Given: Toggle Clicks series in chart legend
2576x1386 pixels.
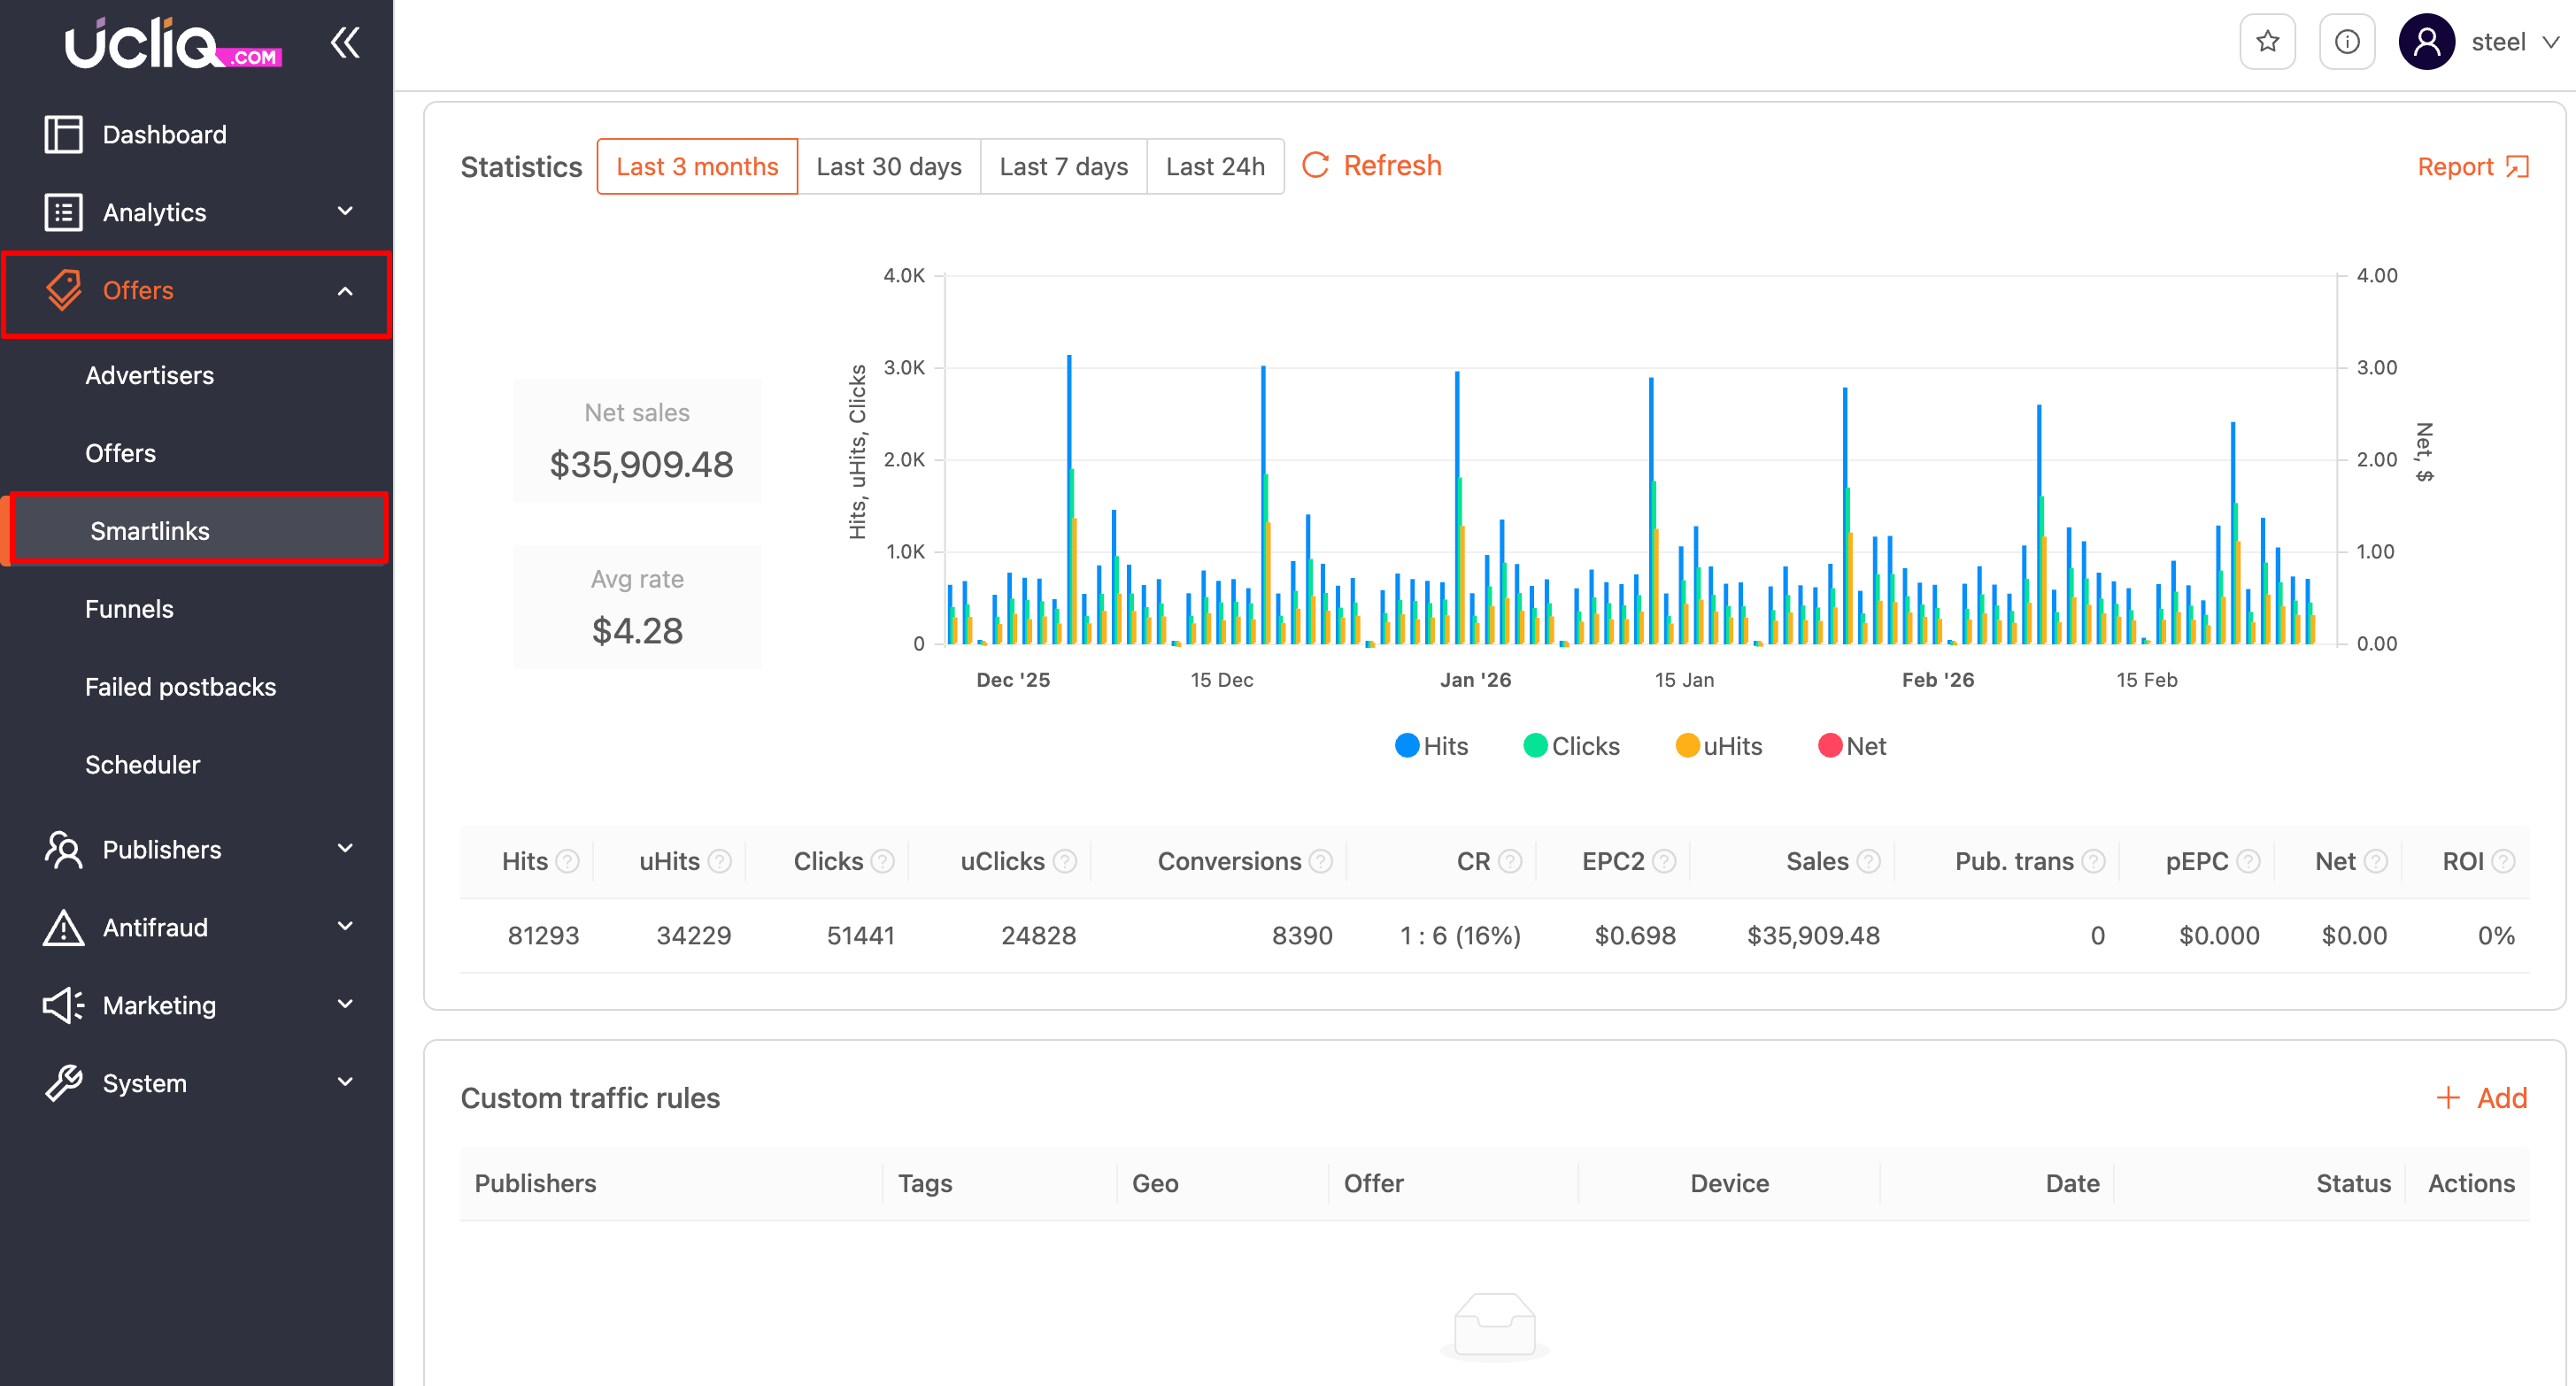Looking at the screenshot, I should pyautogui.click(x=1570, y=746).
